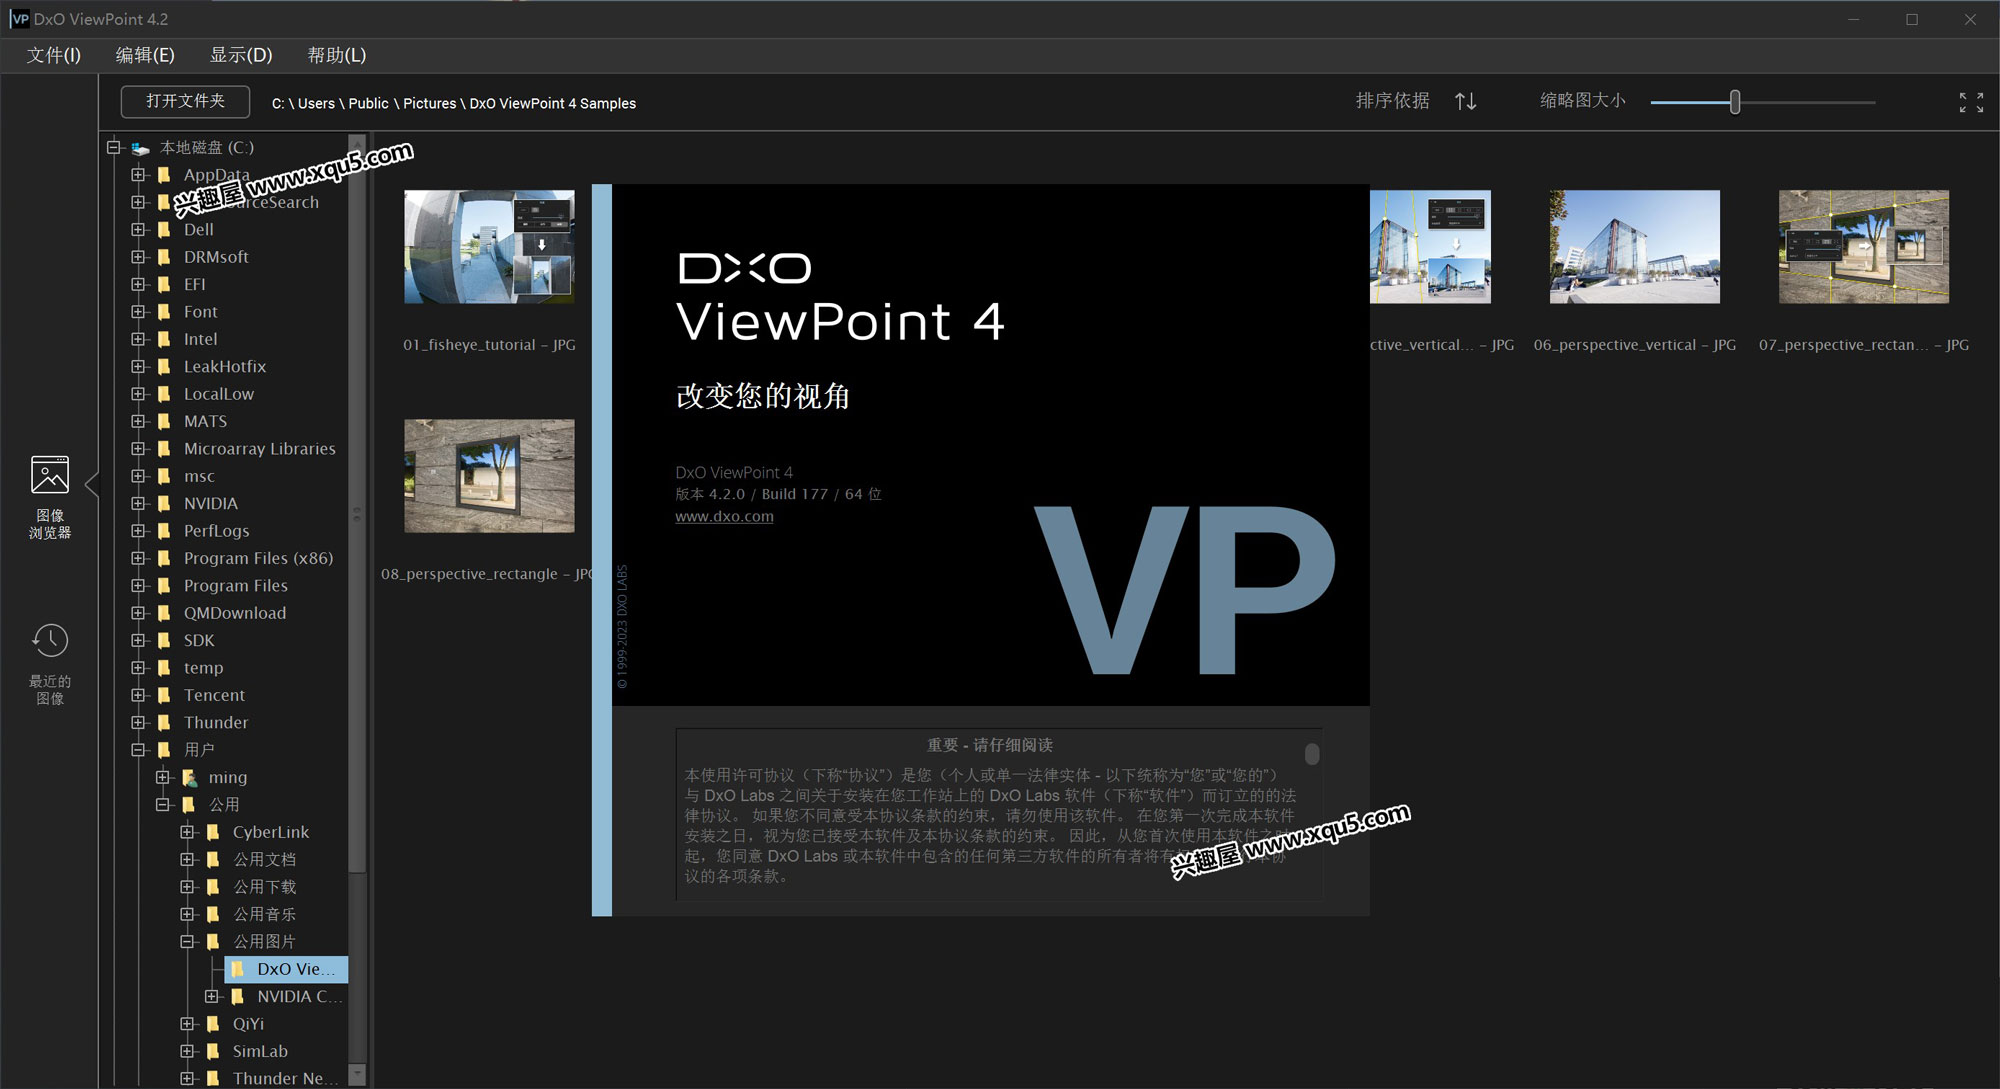Viewport: 2000px width, 1089px height.
Task: Select the QMDownload folder
Action: pyautogui.click(x=234, y=613)
